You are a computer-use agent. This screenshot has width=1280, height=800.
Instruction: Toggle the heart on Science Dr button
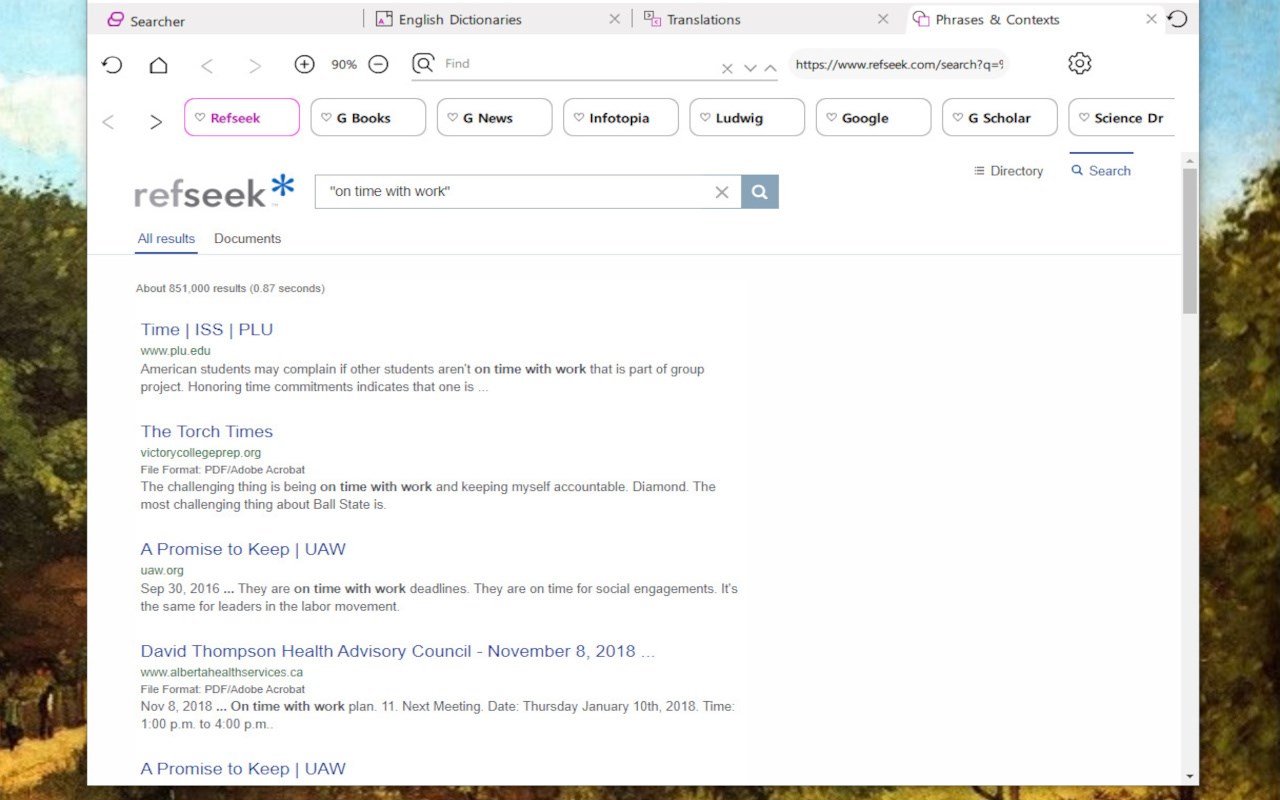coord(1084,118)
